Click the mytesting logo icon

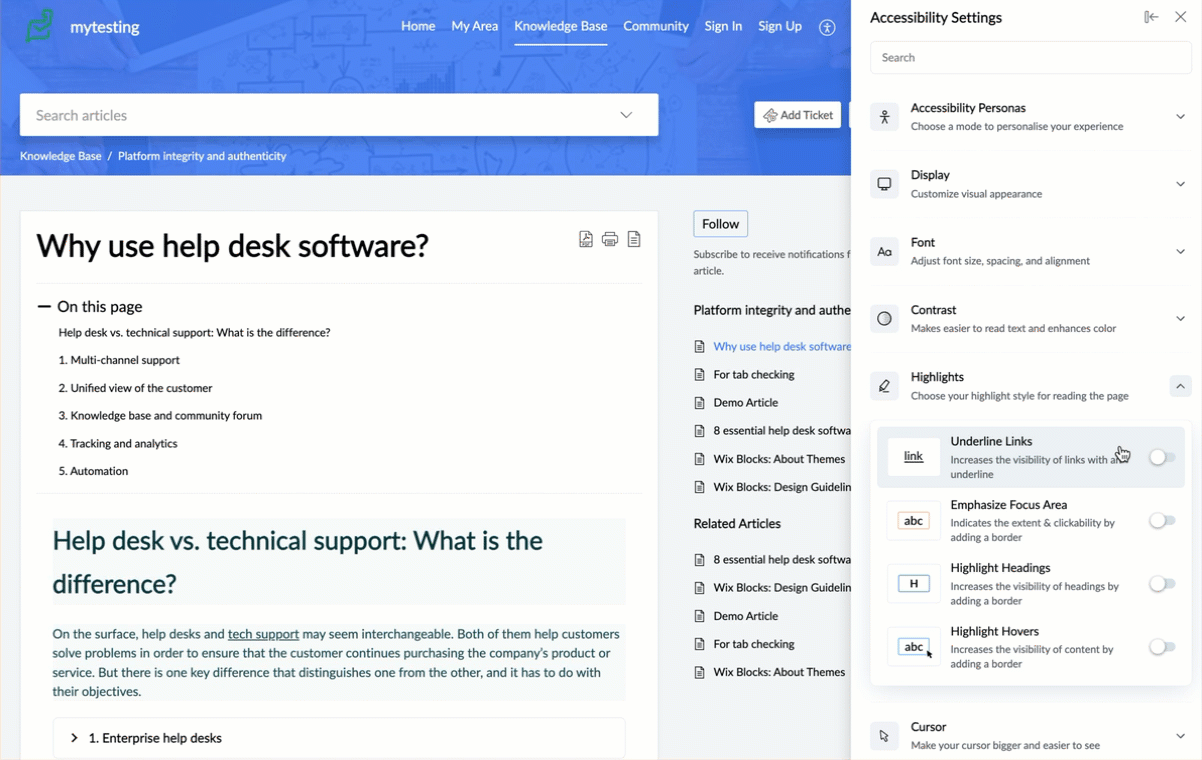pyautogui.click(x=40, y=27)
